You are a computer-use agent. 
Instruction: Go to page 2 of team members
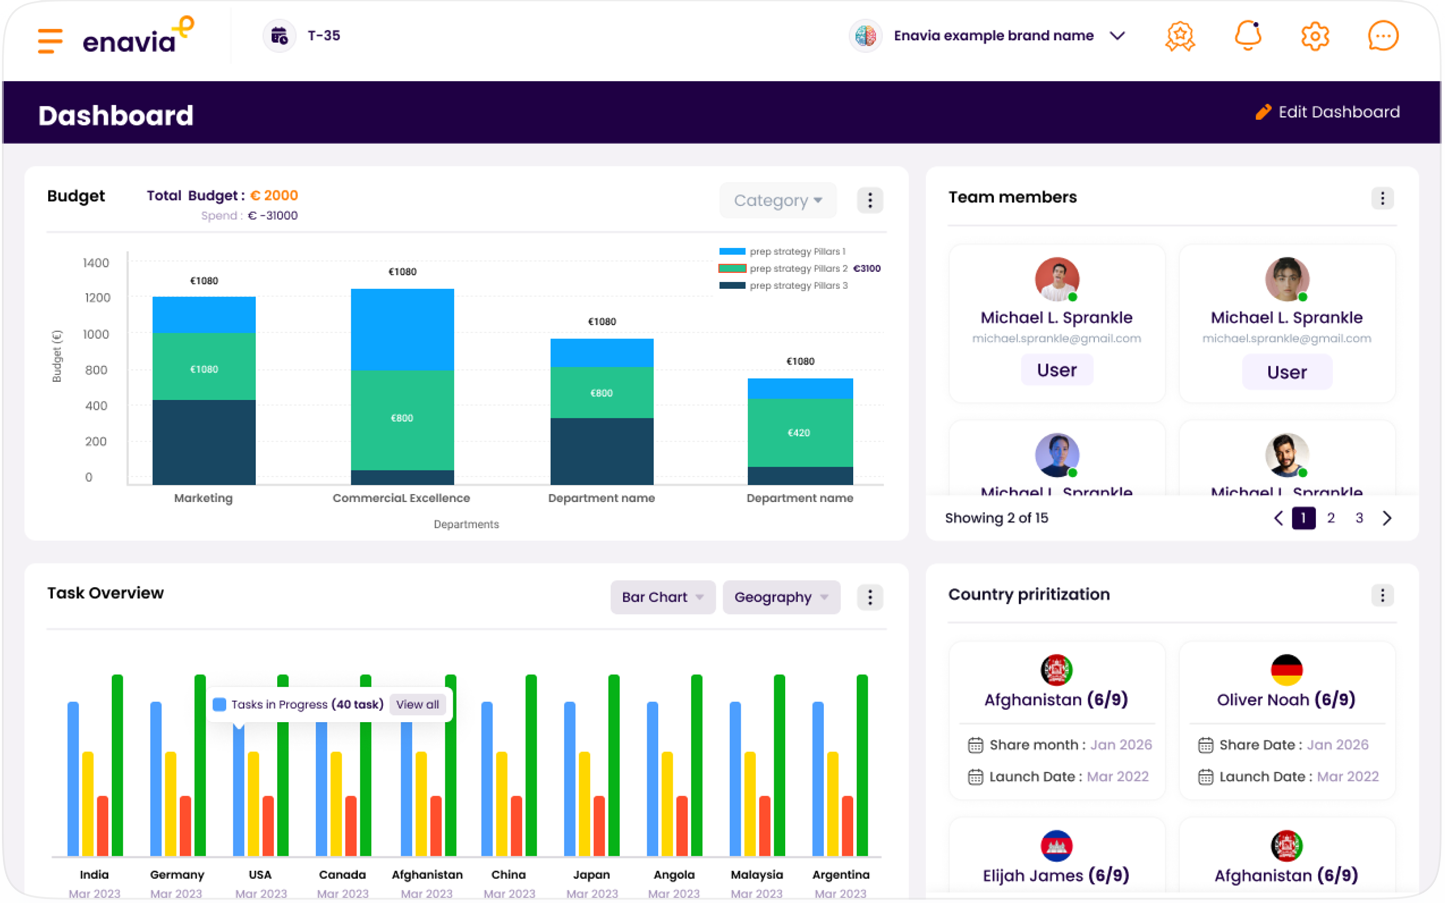click(x=1330, y=518)
